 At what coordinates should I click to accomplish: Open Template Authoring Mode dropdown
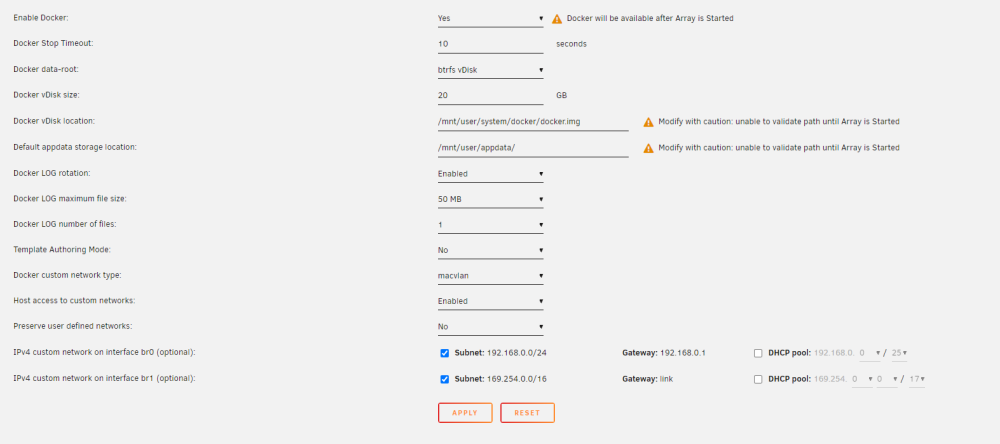coord(490,250)
